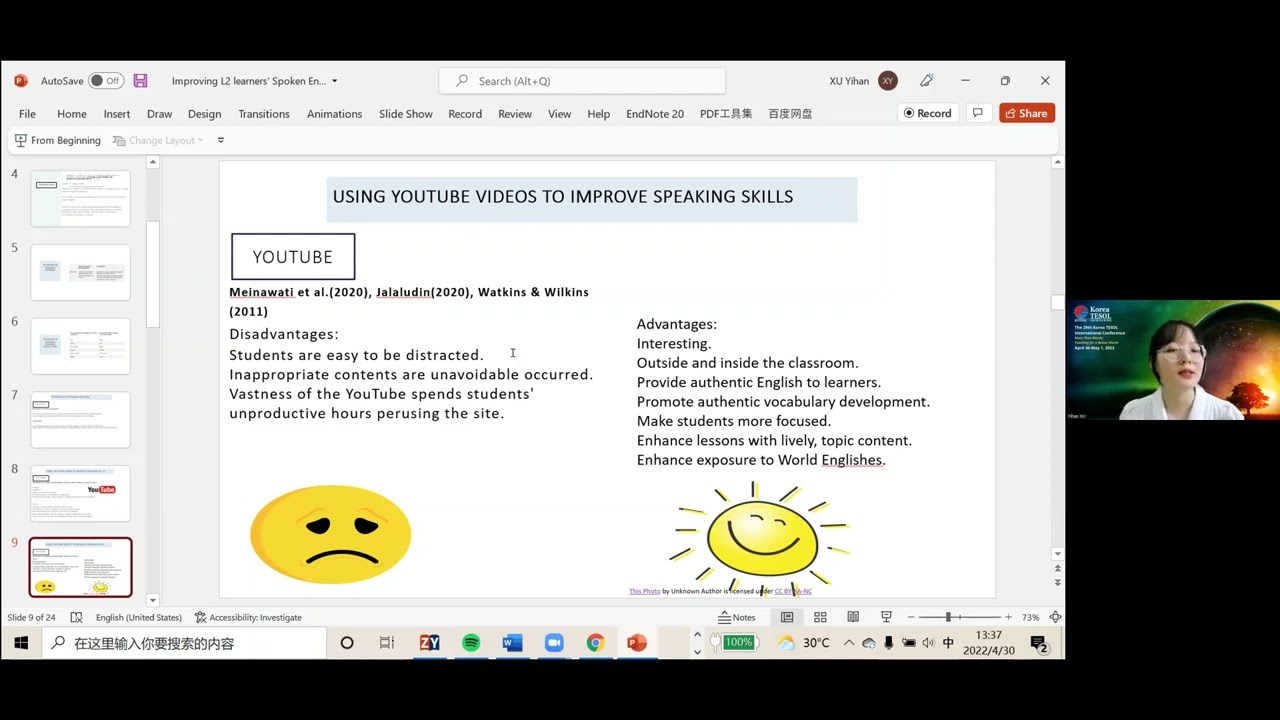Click the Save icon in title bar

[140, 81]
